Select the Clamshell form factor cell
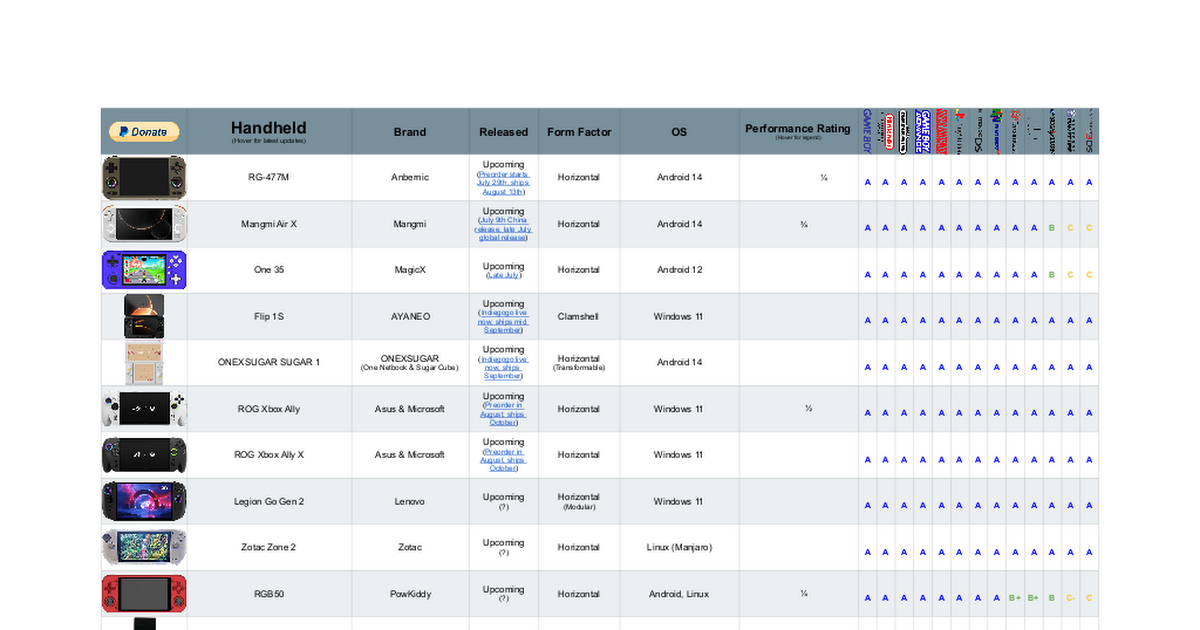 (579, 316)
